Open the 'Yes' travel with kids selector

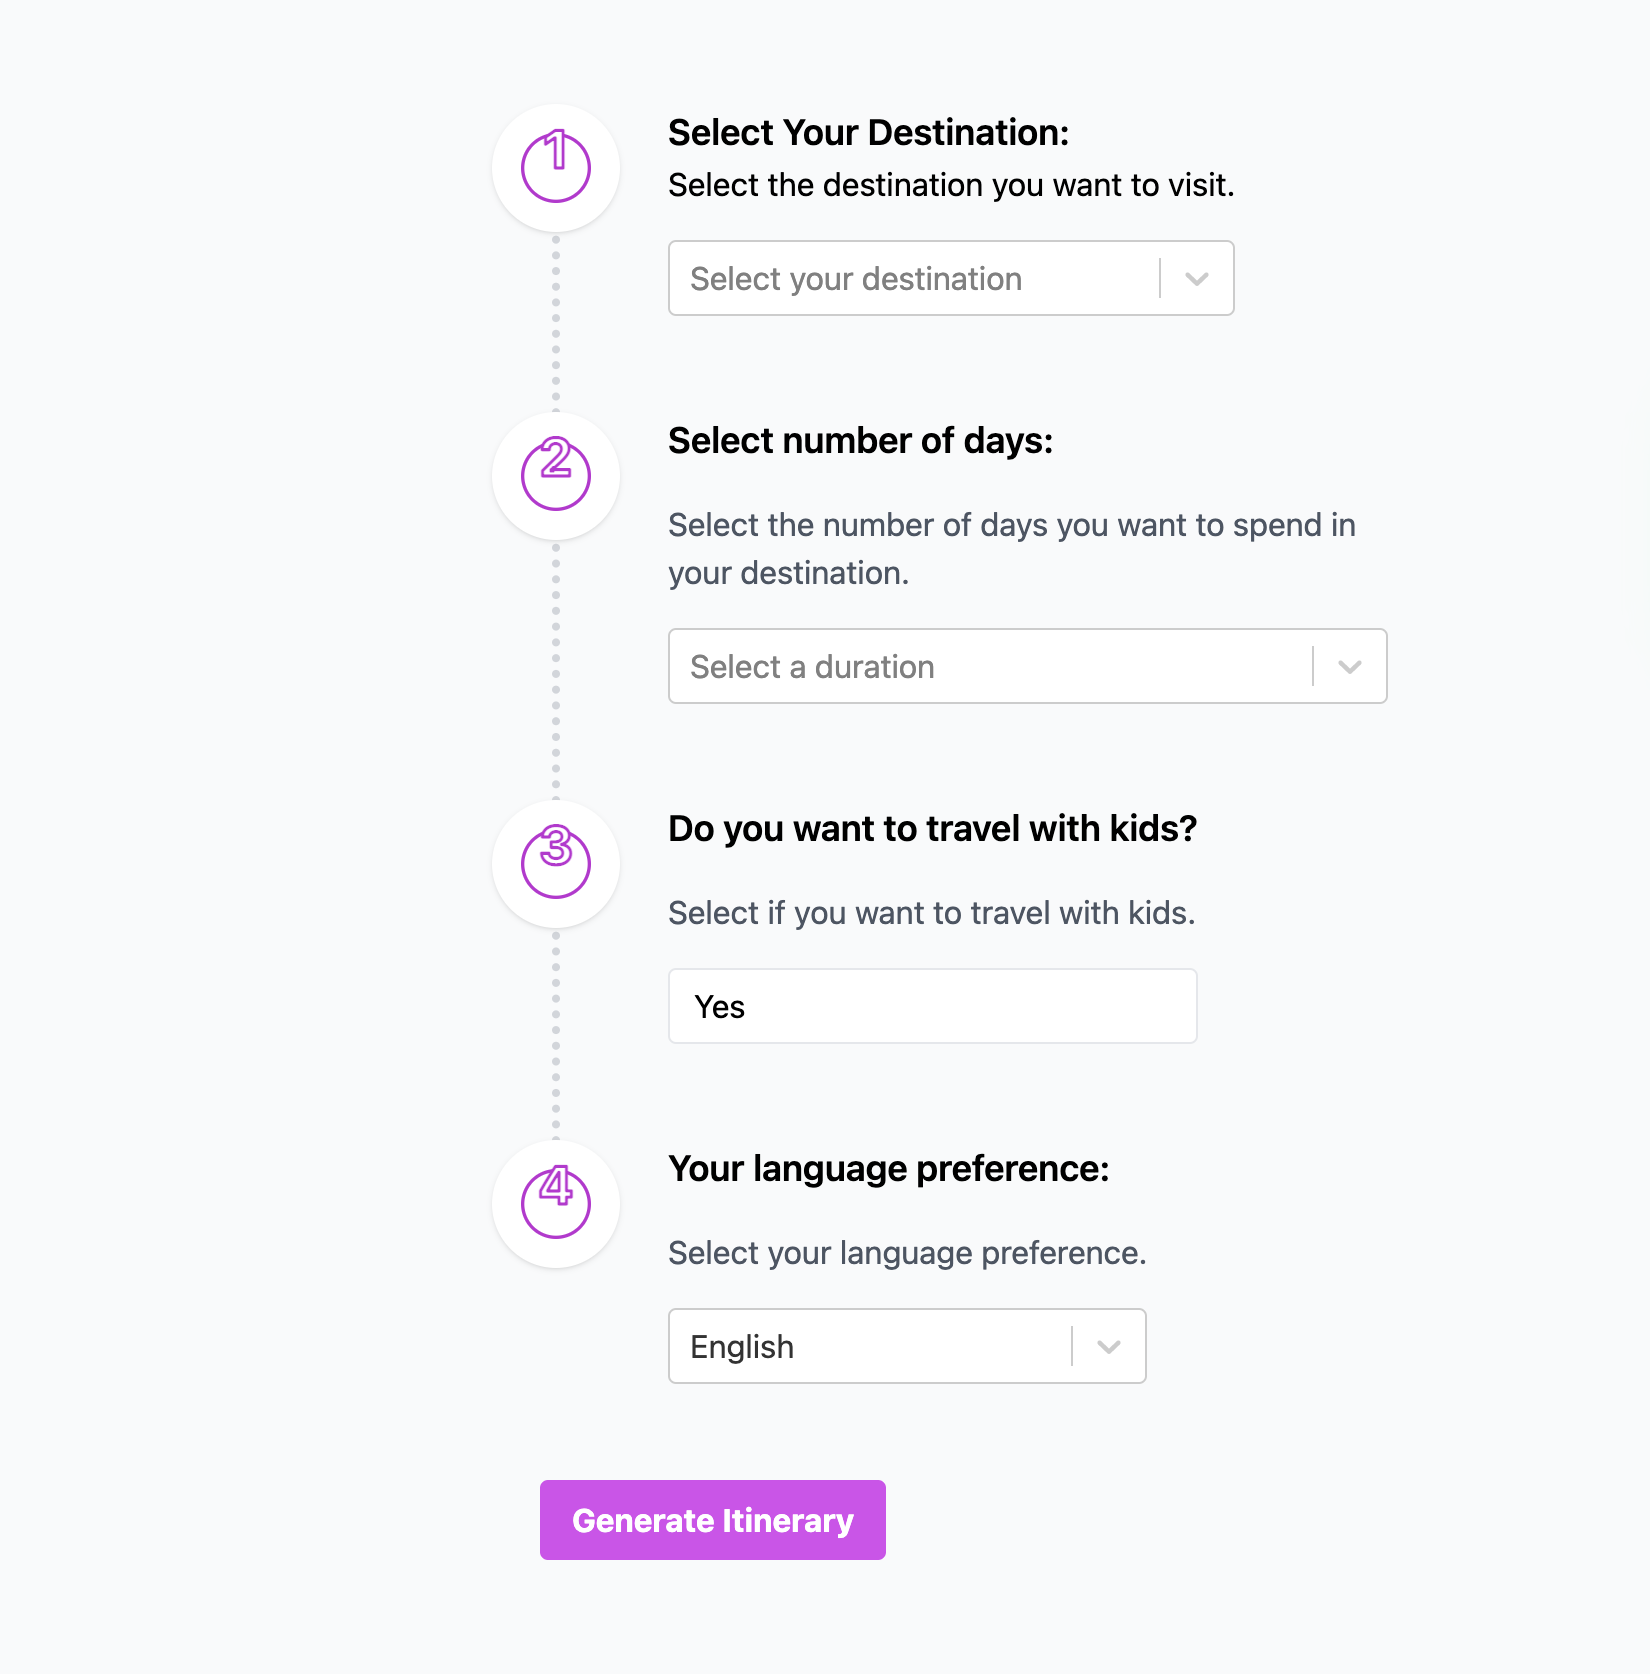pyautogui.click(x=932, y=1006)
